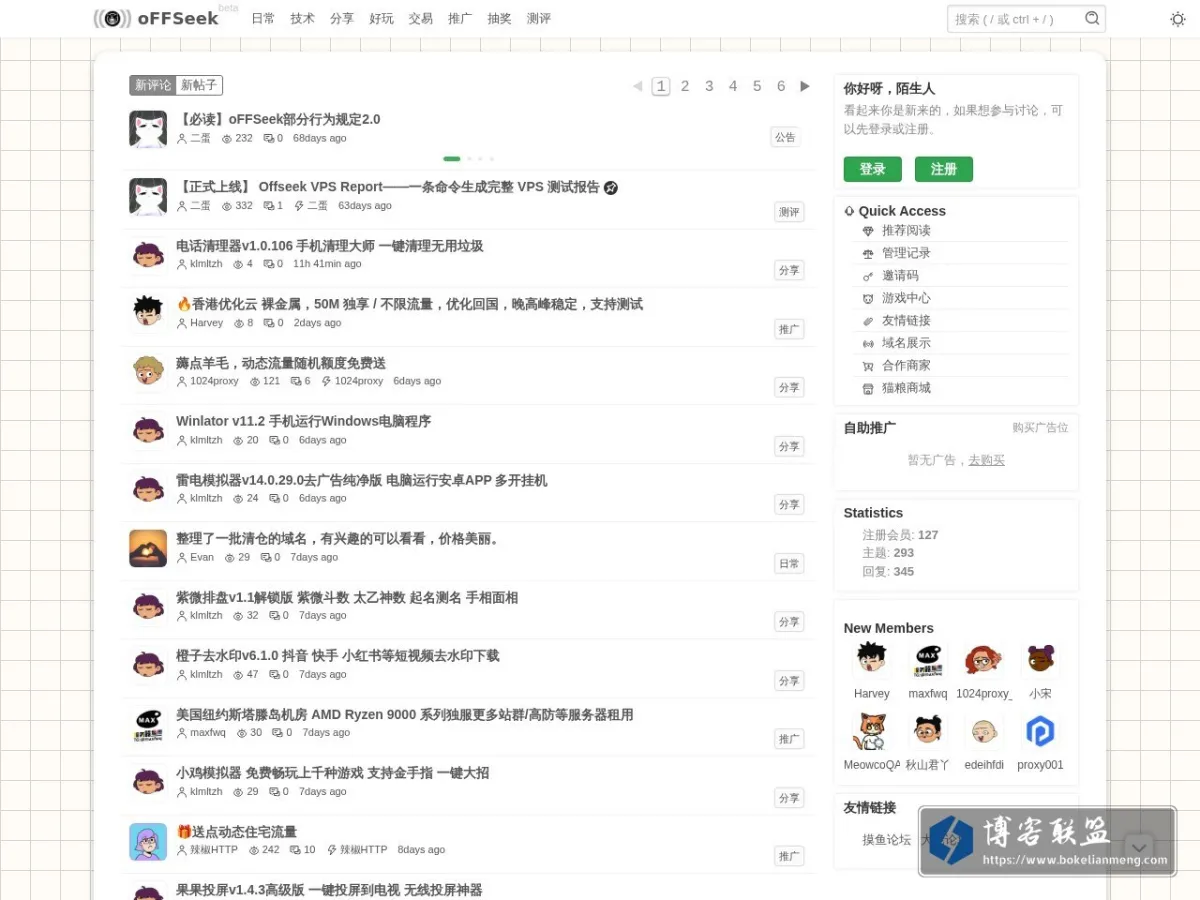Open the 1024proxy_ member avatar
The height and width of the screenshot is (900, 1200).
[x=984, y=659]
